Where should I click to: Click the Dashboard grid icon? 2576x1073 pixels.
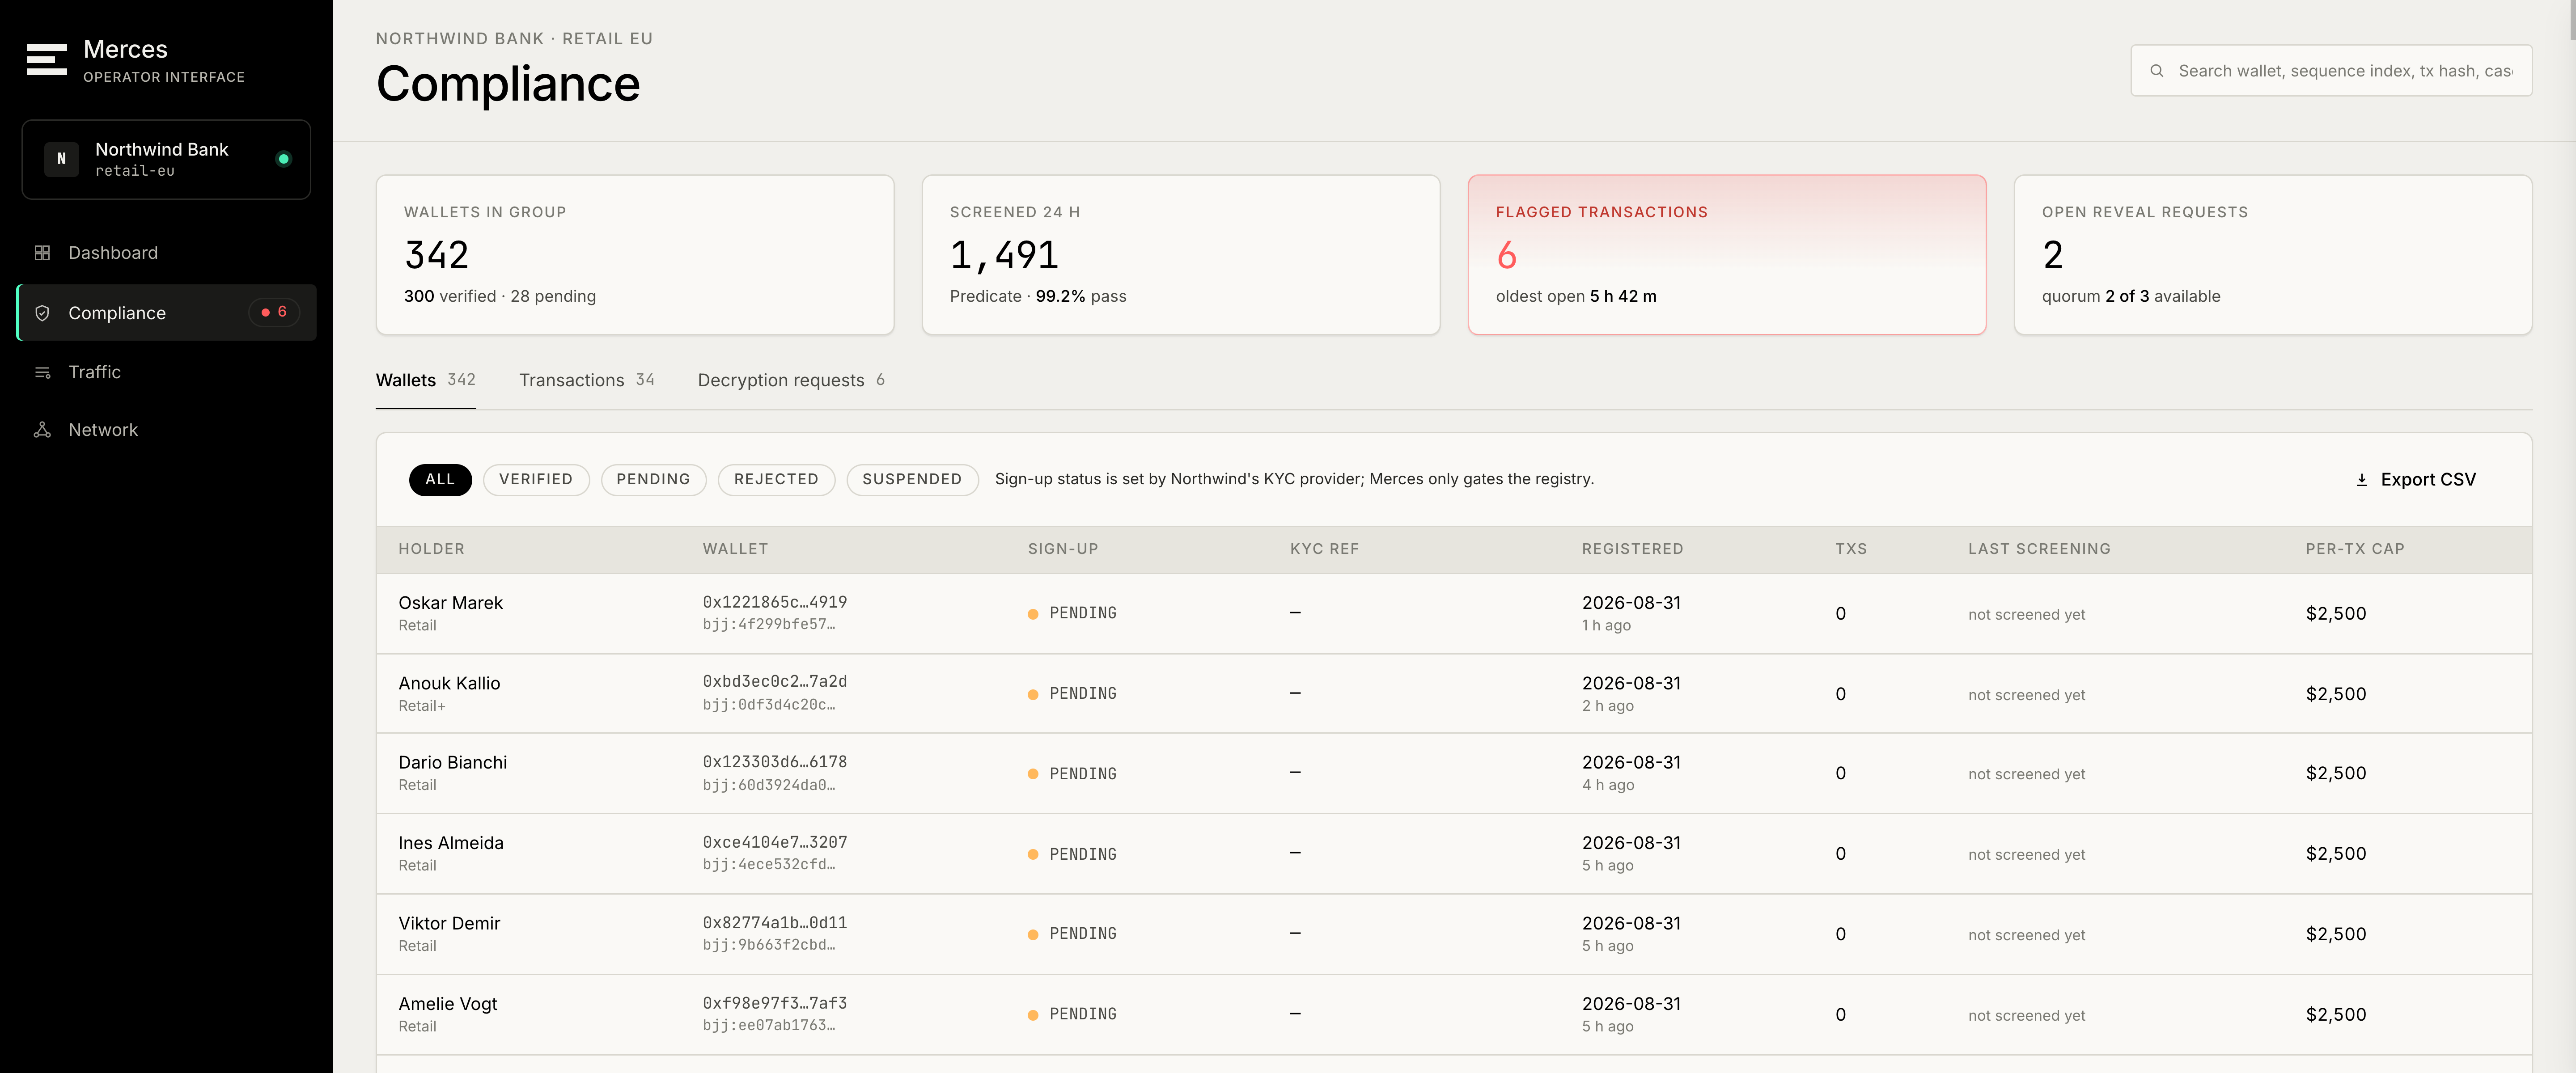[42, 253]
